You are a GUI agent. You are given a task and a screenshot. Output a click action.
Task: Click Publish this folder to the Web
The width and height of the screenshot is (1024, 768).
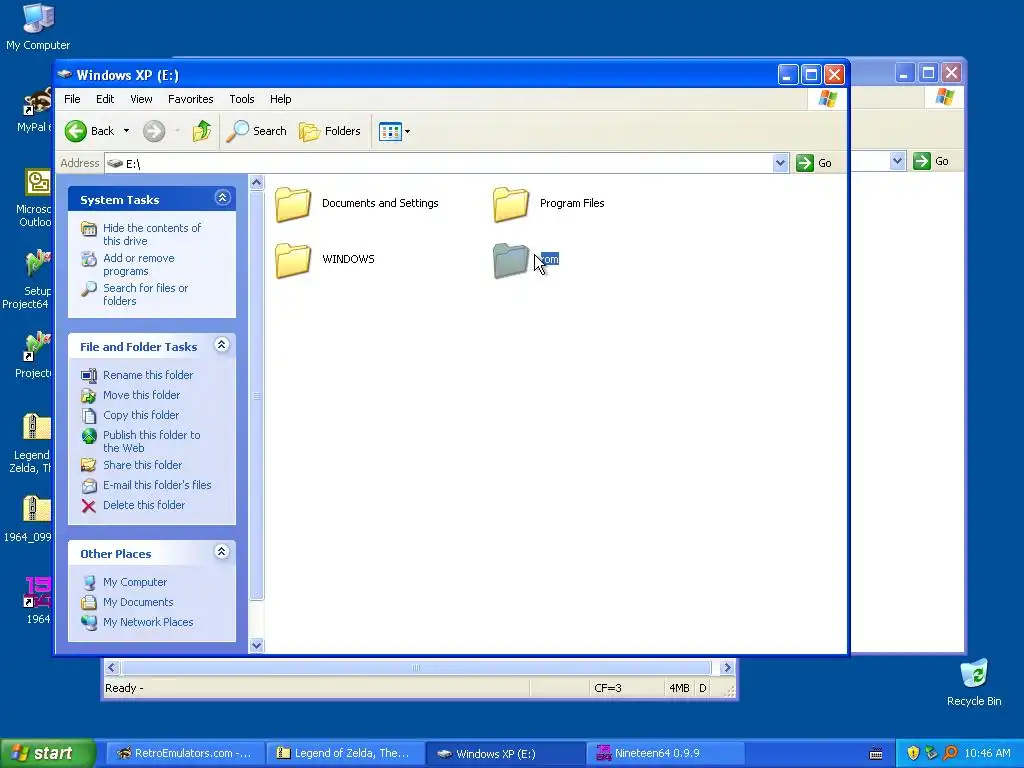152,441
